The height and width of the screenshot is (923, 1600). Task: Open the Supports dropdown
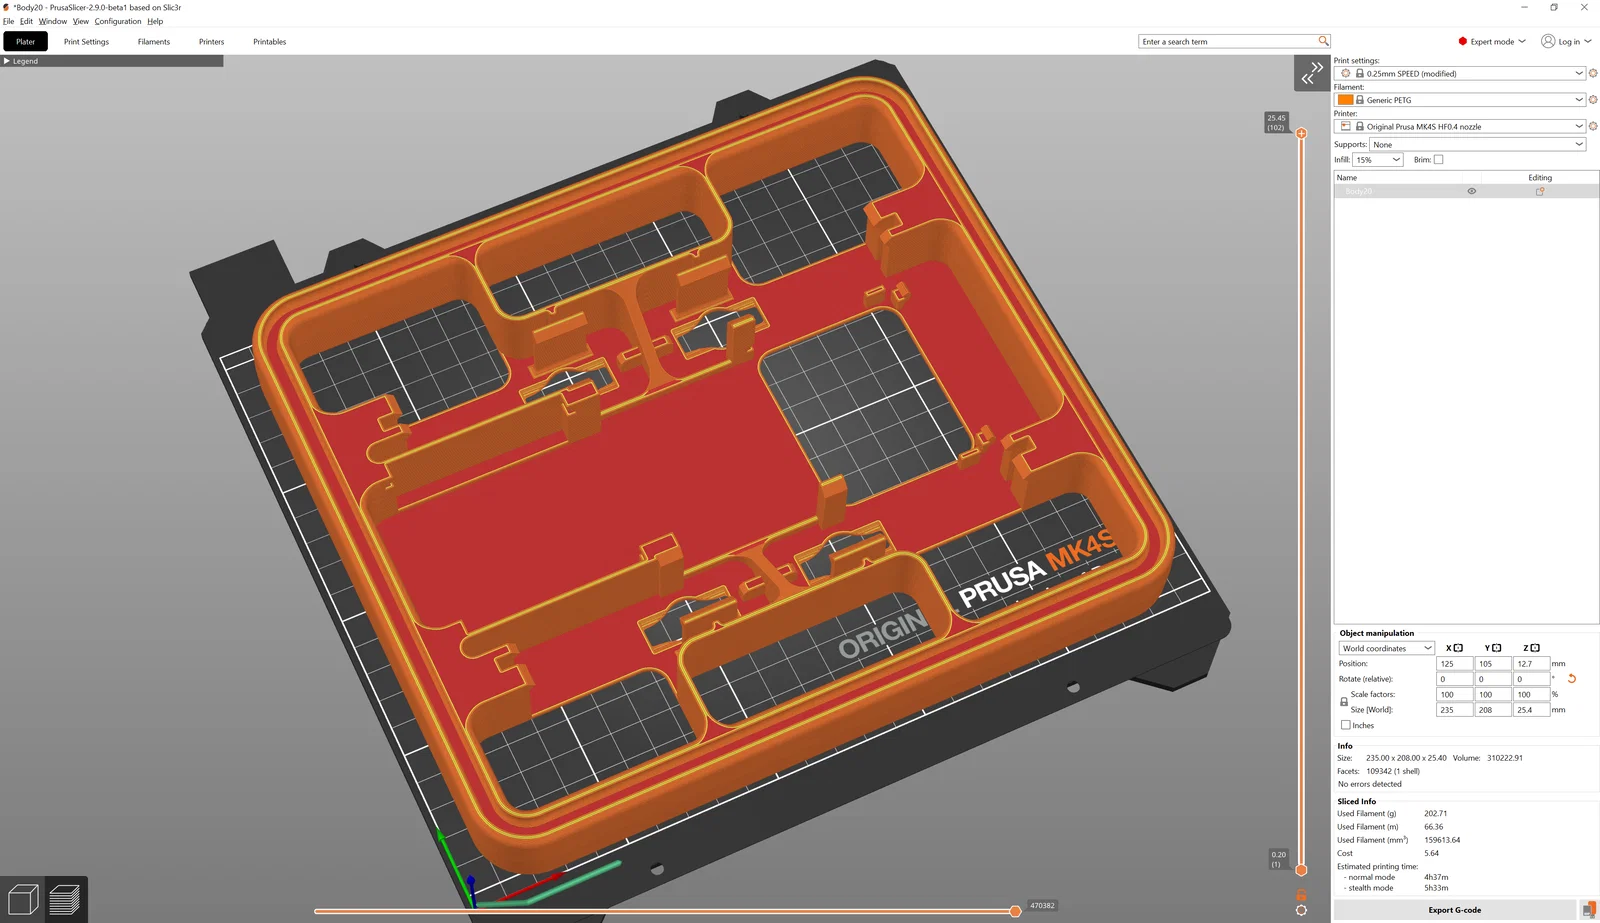tap(1579, 144)
